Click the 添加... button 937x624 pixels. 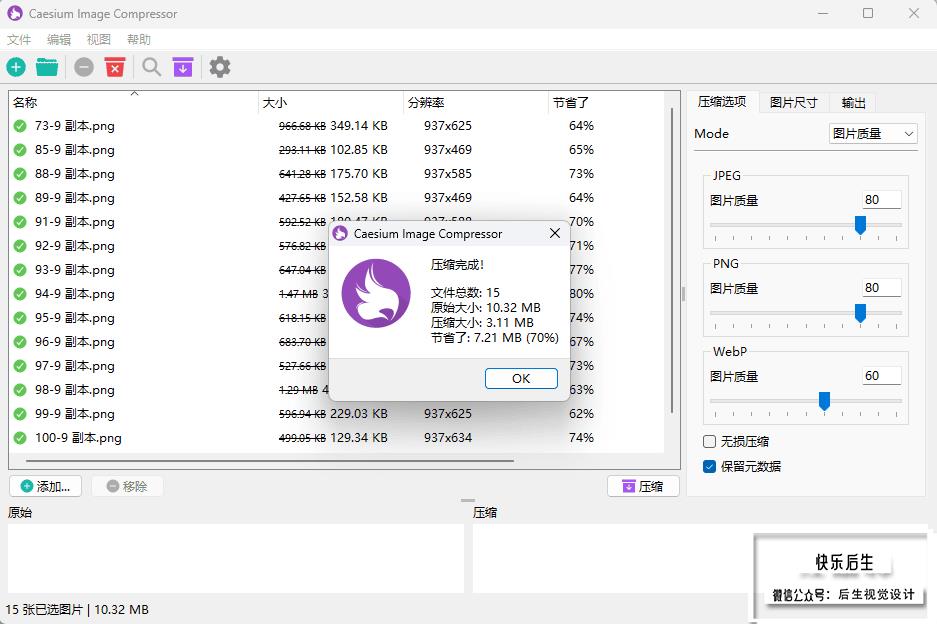pos(45,487)
